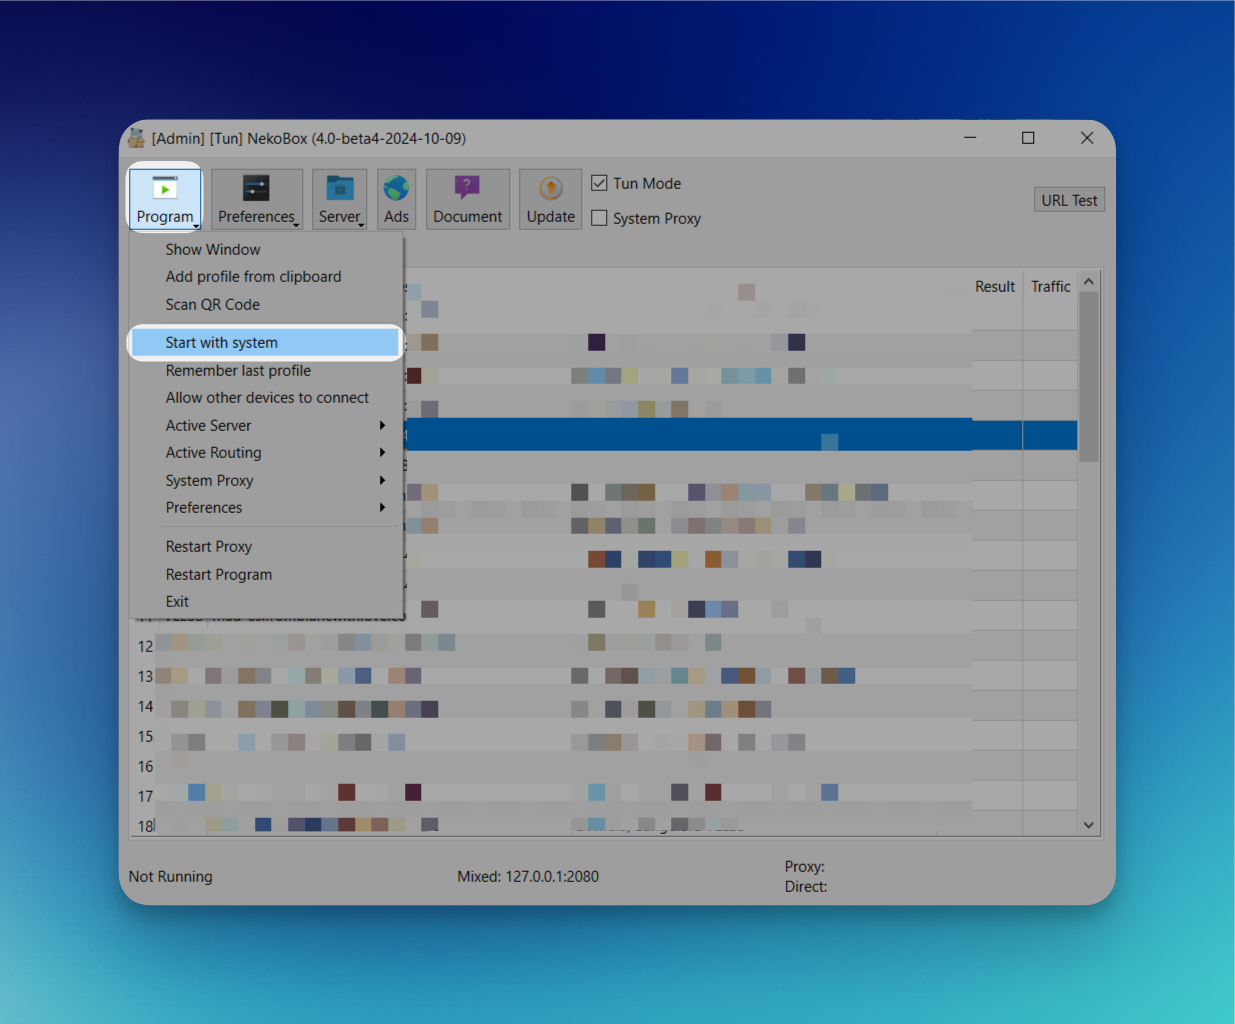Viewport: 1235px width, 1024px height.
Task: Choose Restart Program menu entry
Action: 266,575
